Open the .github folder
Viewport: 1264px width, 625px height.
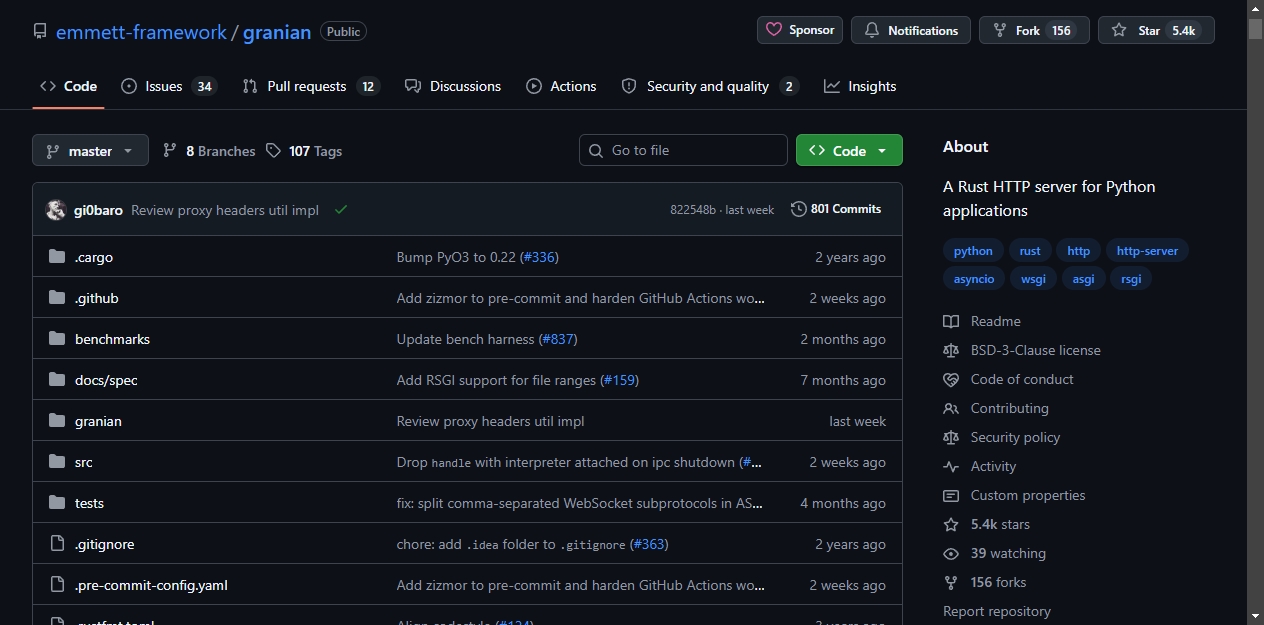click(97, 298)
